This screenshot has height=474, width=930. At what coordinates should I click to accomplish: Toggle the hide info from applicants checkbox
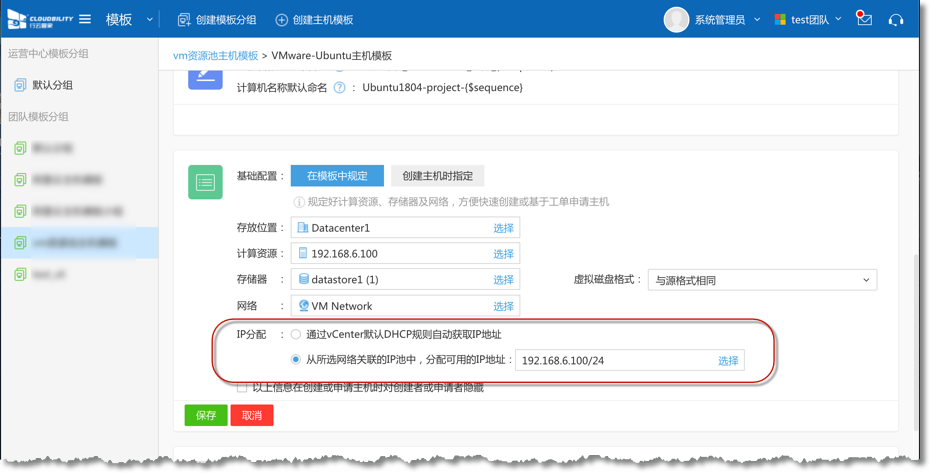pyautogui.click(x=242, y=388)
